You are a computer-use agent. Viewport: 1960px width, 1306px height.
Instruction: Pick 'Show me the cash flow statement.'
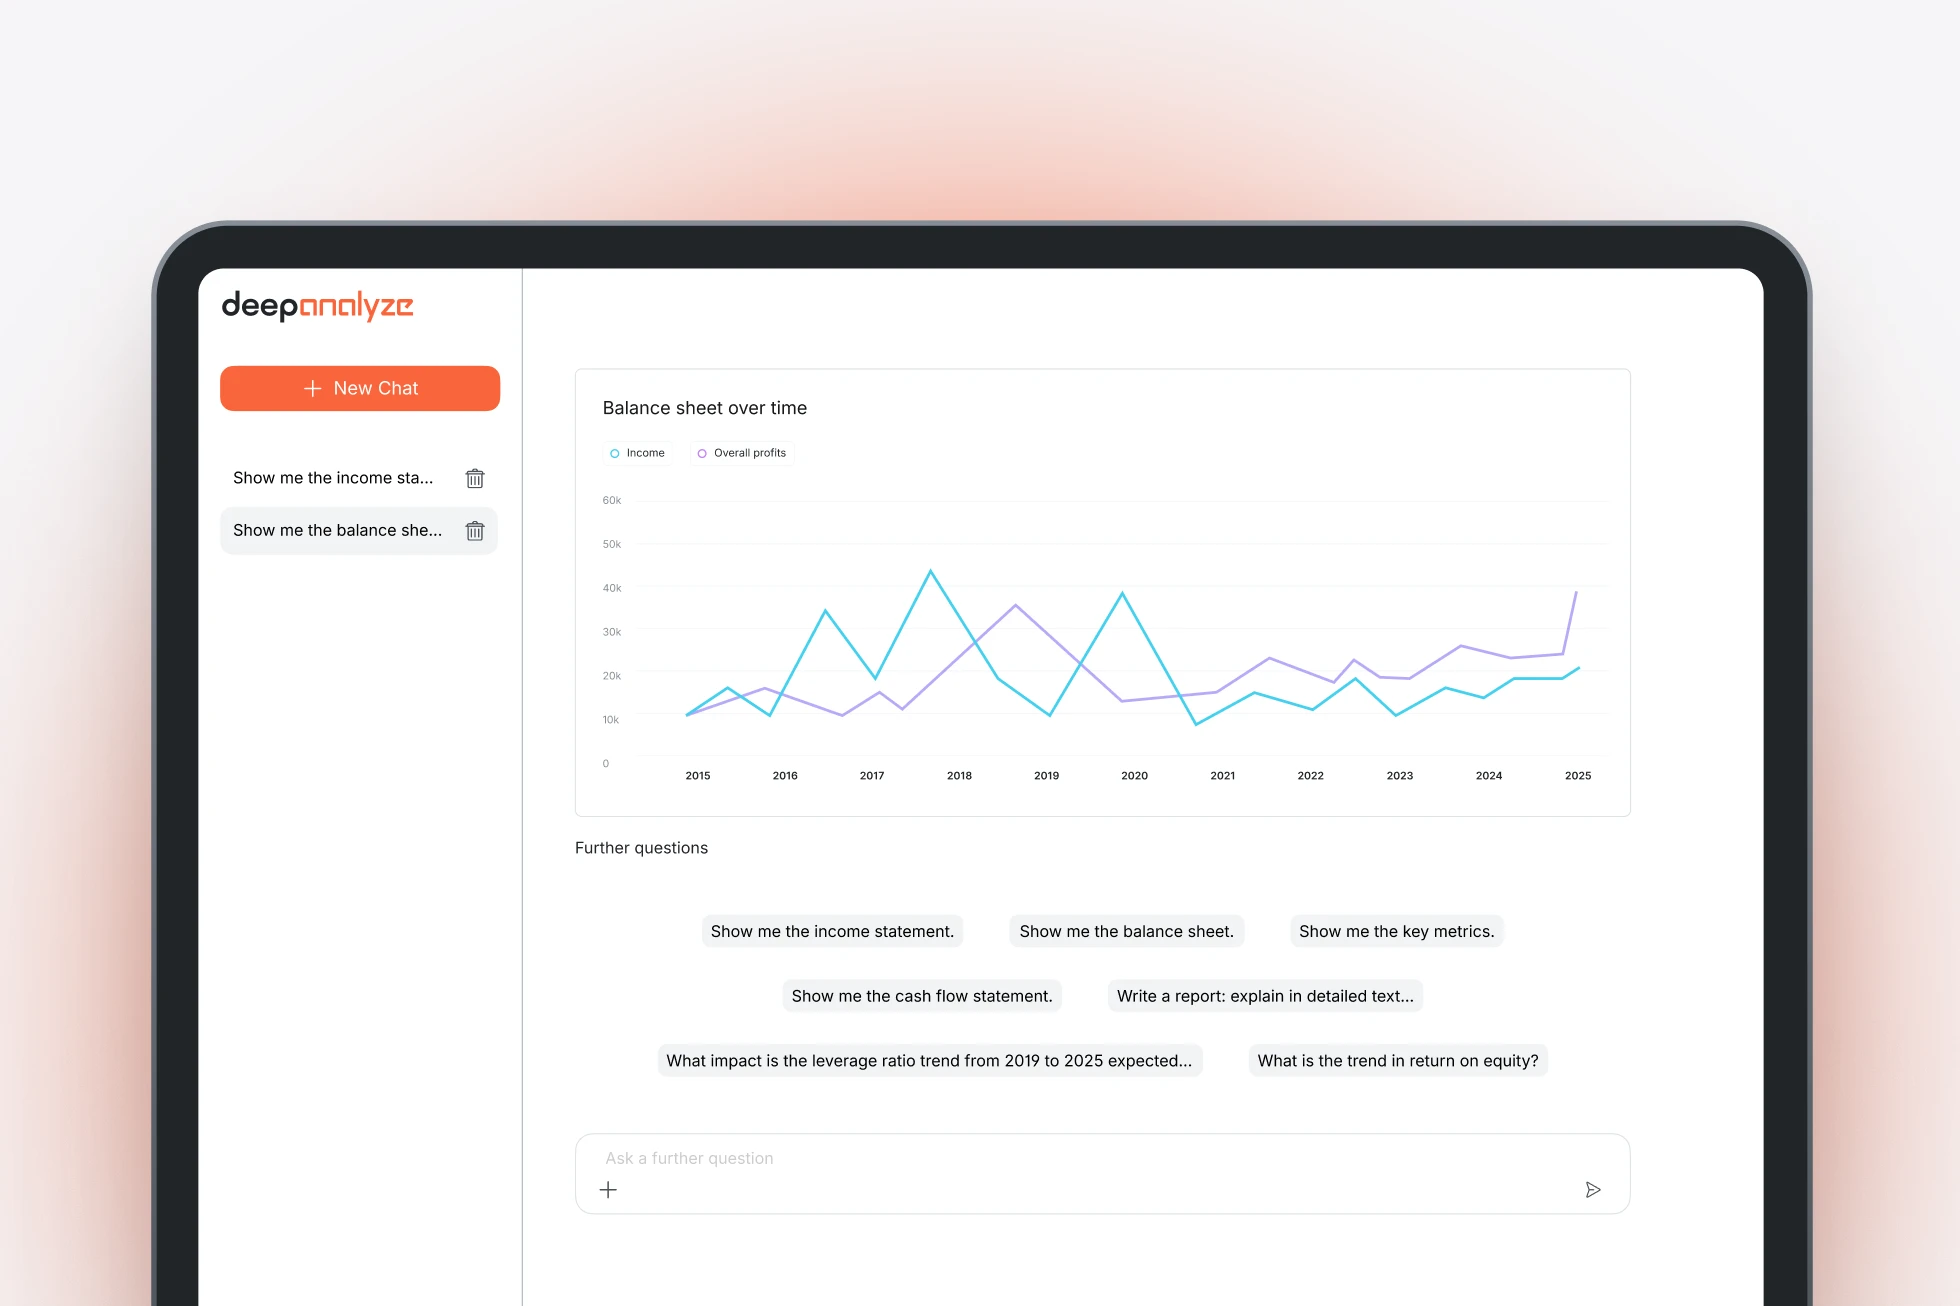[x=921, y=996]
